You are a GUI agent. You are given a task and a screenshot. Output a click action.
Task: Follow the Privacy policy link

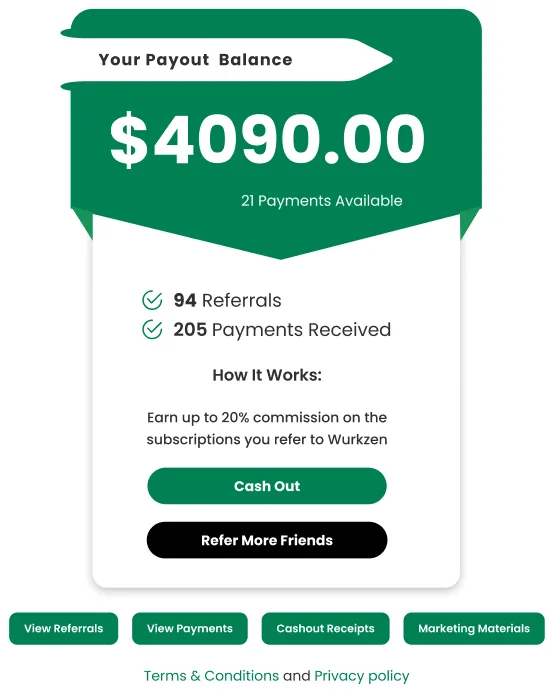point(362,676)
